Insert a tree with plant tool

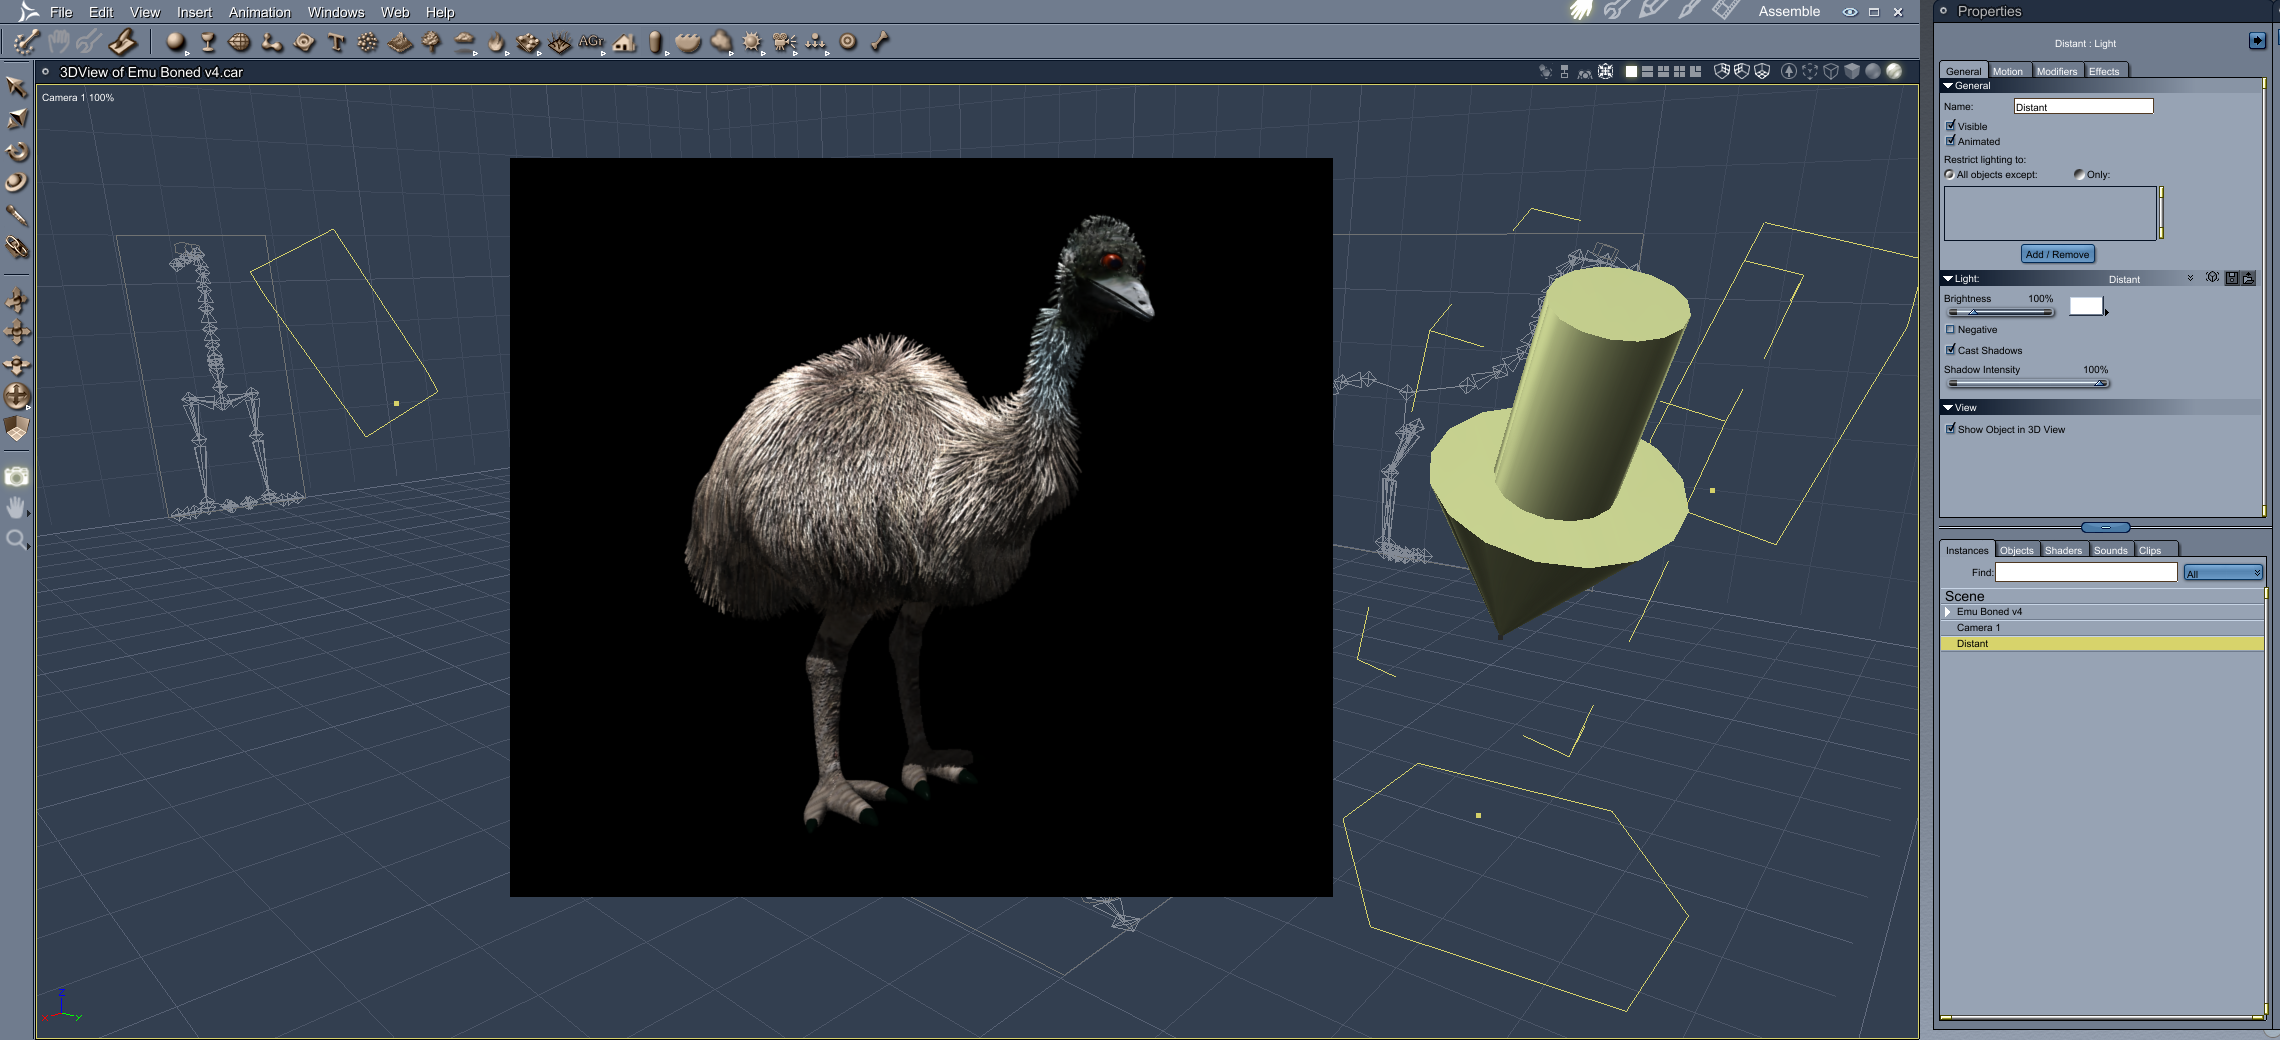(x=432, y=42)
